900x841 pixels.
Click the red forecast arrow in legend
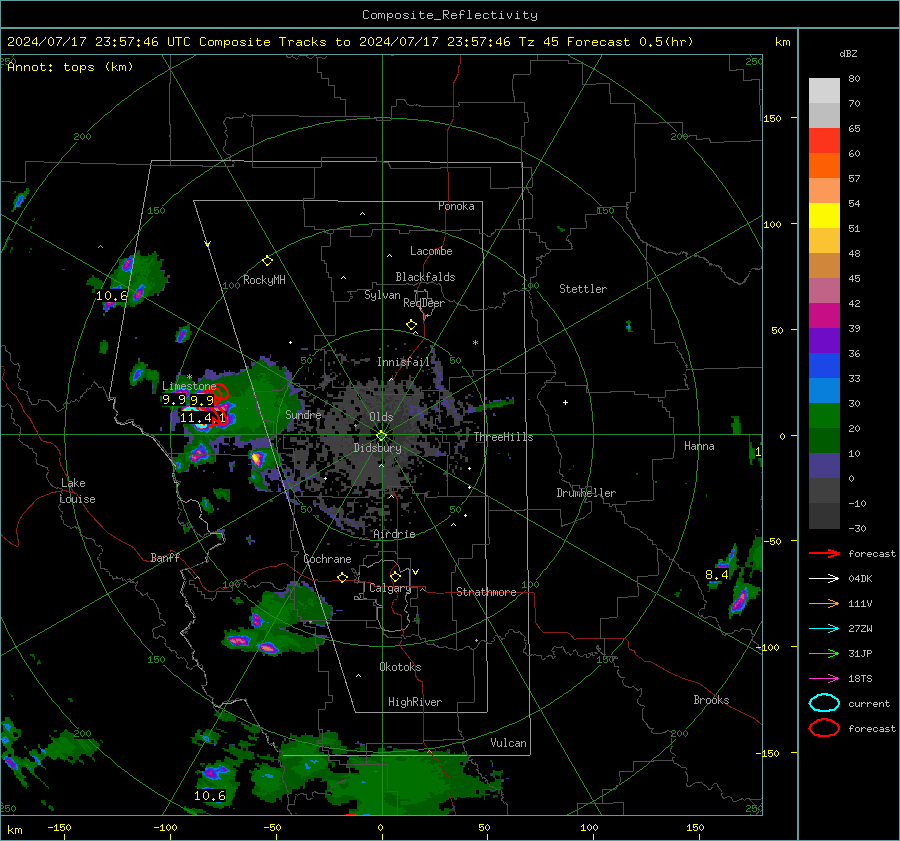824,553
